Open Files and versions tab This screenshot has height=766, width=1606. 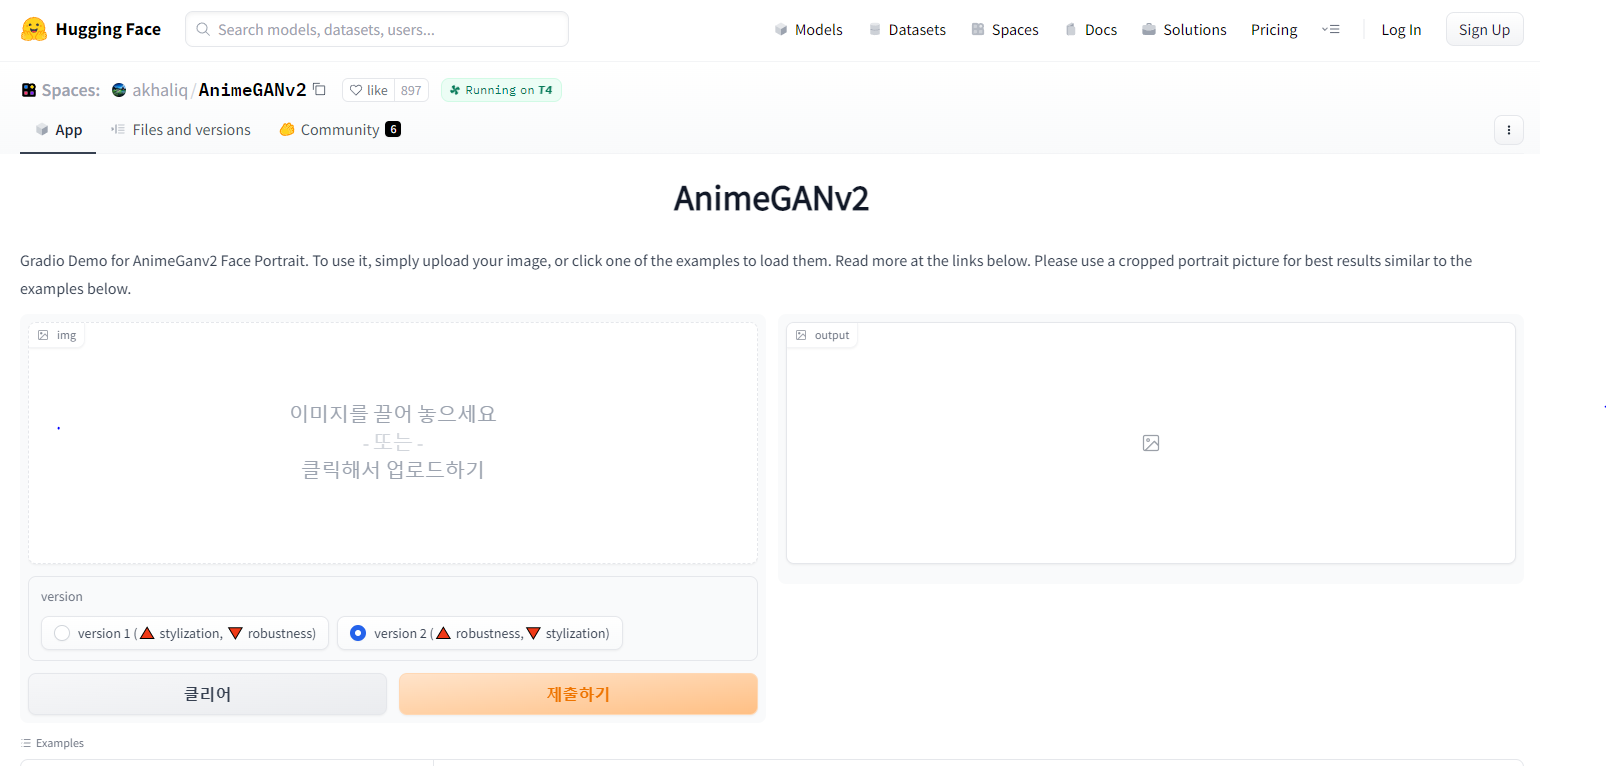(181, 130)
